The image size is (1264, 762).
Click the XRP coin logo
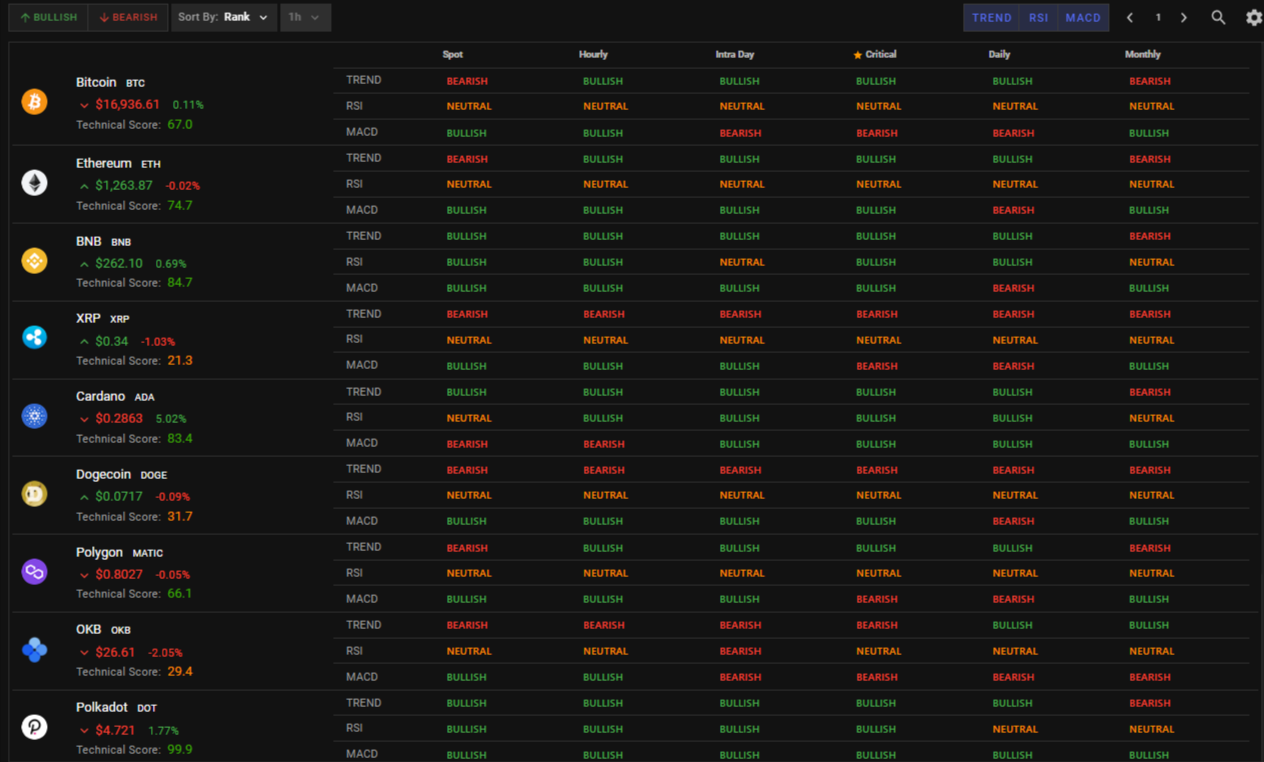pos(35,337)
